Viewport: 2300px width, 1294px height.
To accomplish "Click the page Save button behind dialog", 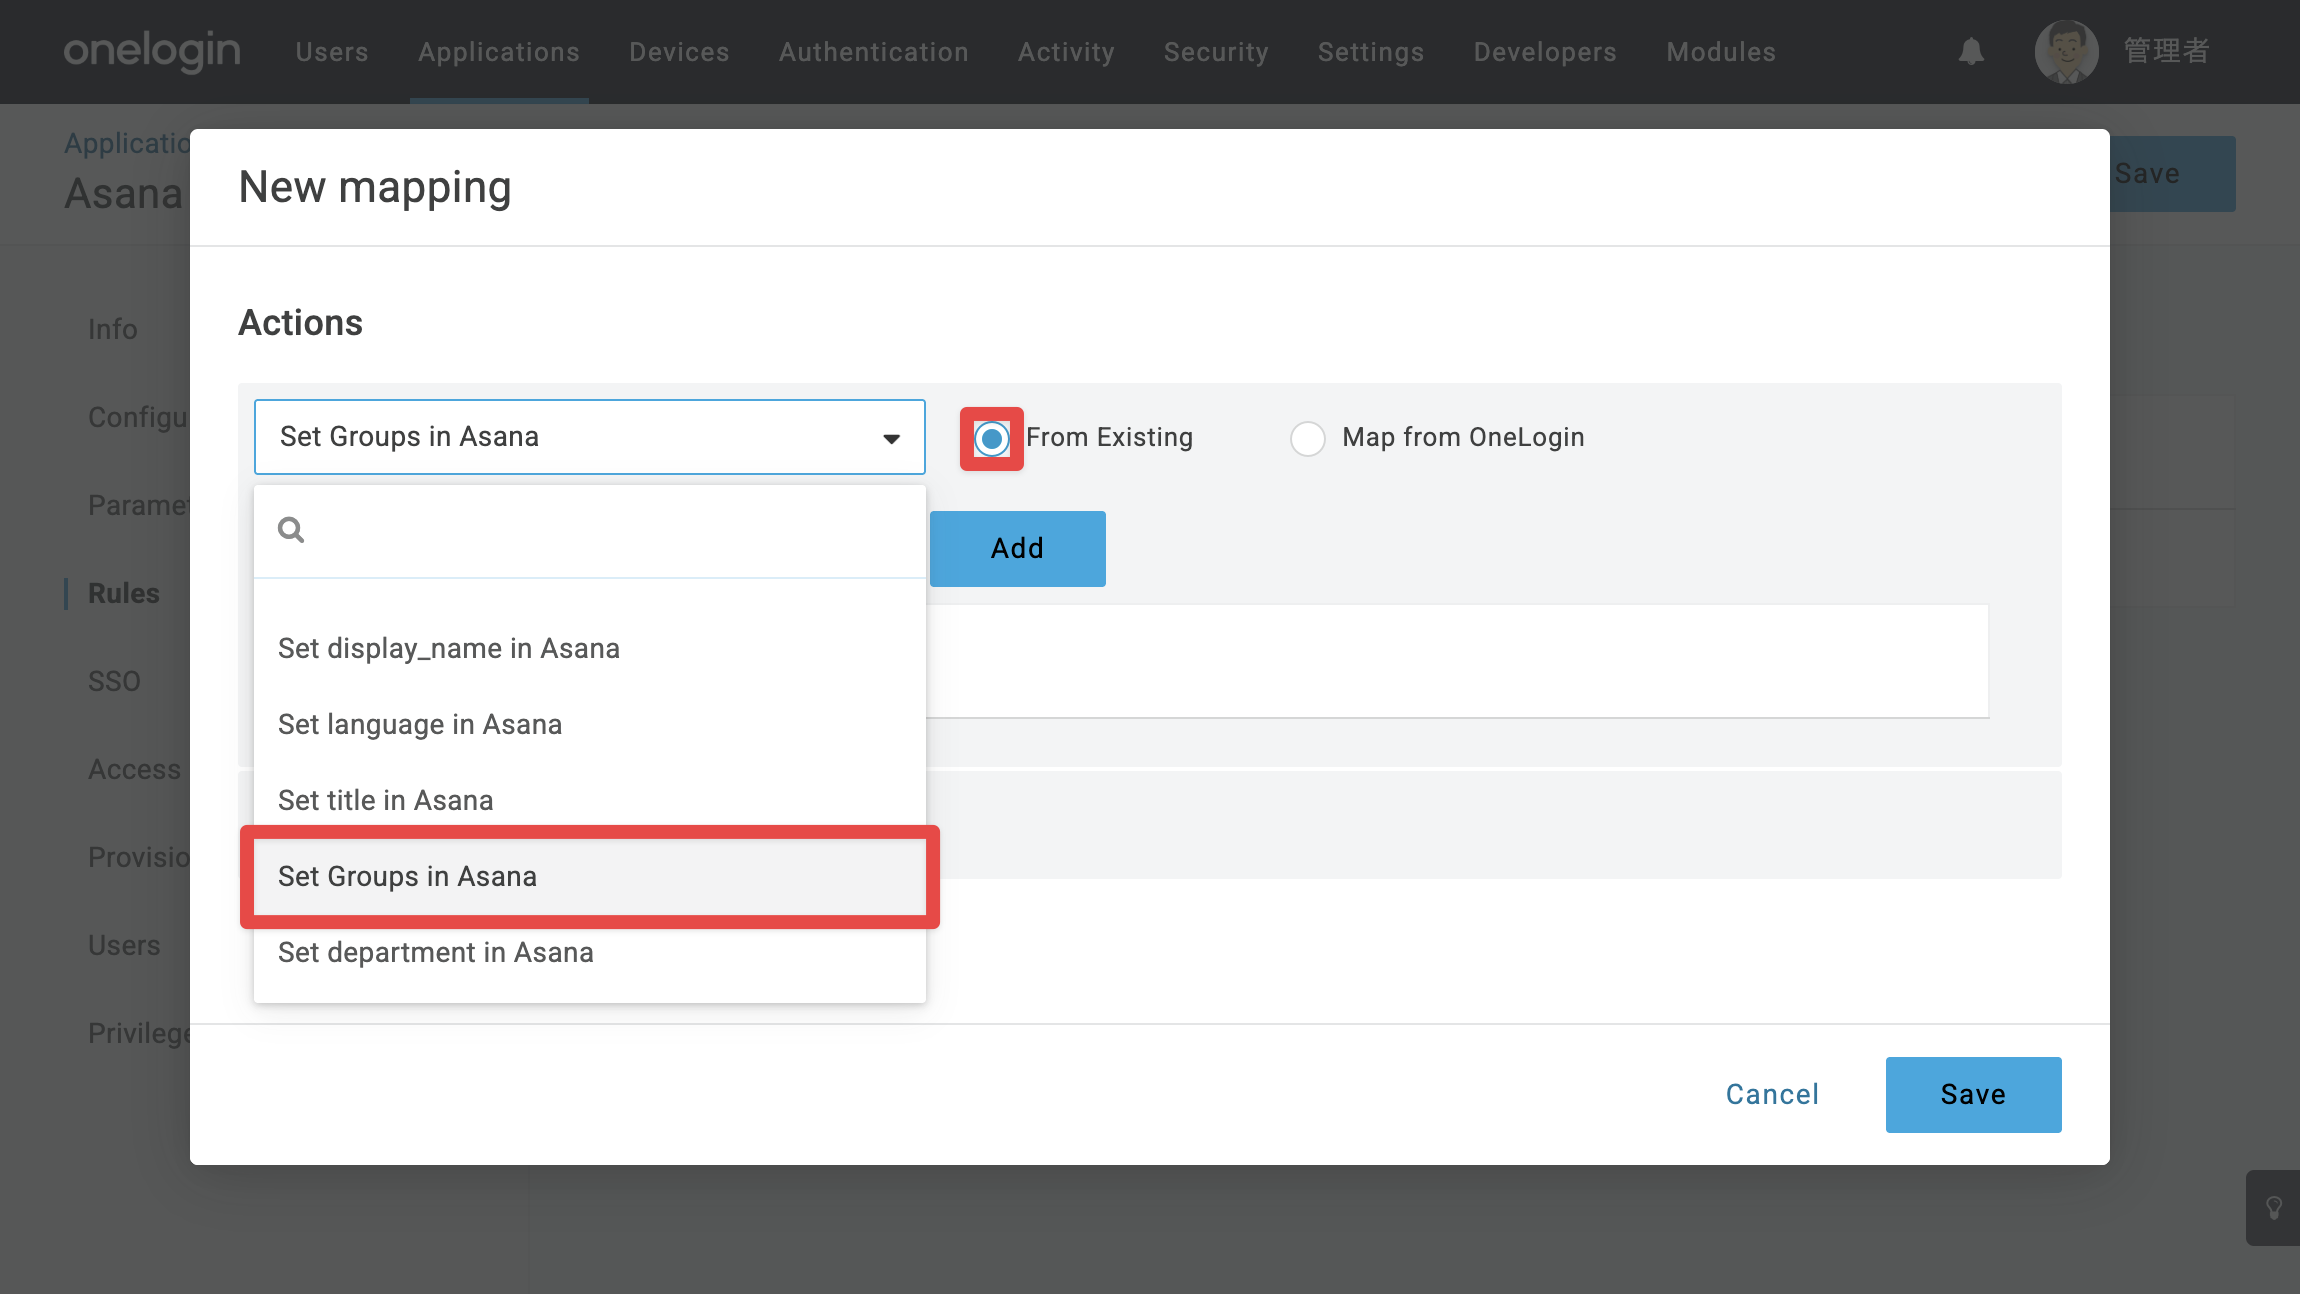I will point(2171,173).
